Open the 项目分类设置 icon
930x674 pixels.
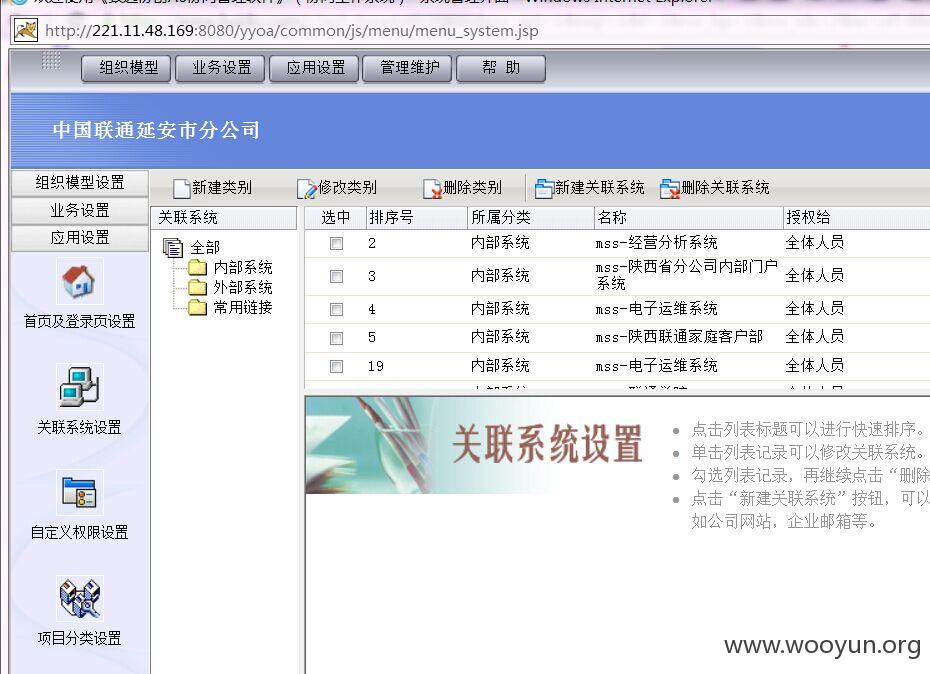[79, 598]
